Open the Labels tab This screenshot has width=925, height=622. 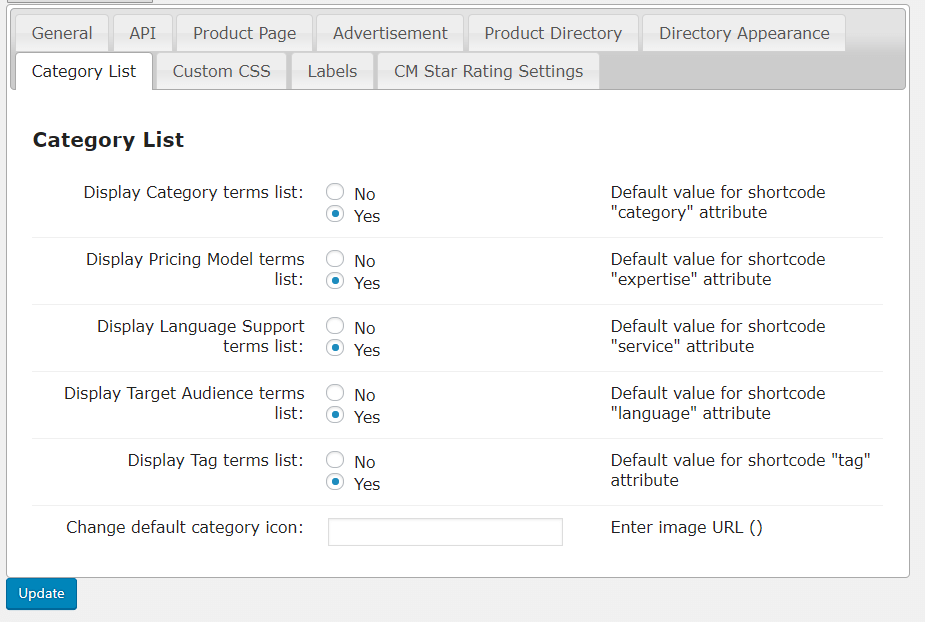click(332, 71)
